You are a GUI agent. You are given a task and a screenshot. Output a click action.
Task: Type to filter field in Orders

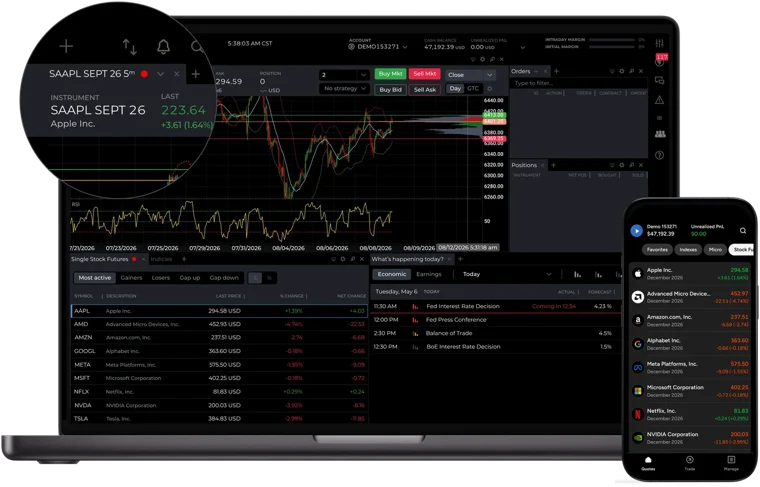click(x=579, y=83)
